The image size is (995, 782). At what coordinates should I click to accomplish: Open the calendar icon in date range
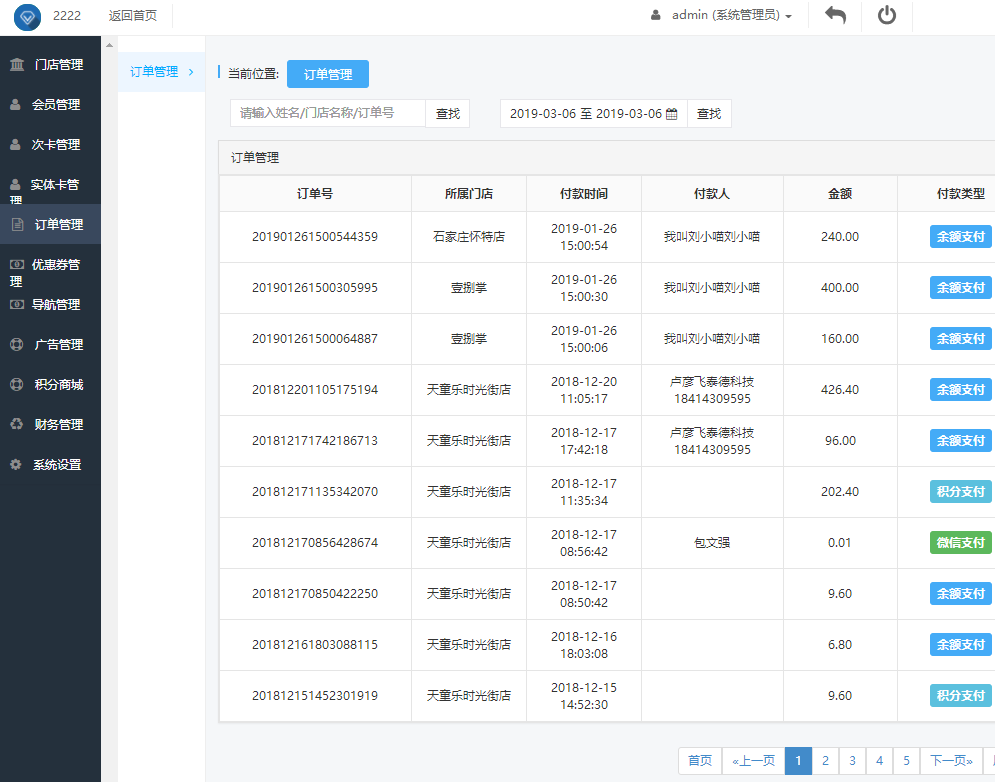pos(671,114)
